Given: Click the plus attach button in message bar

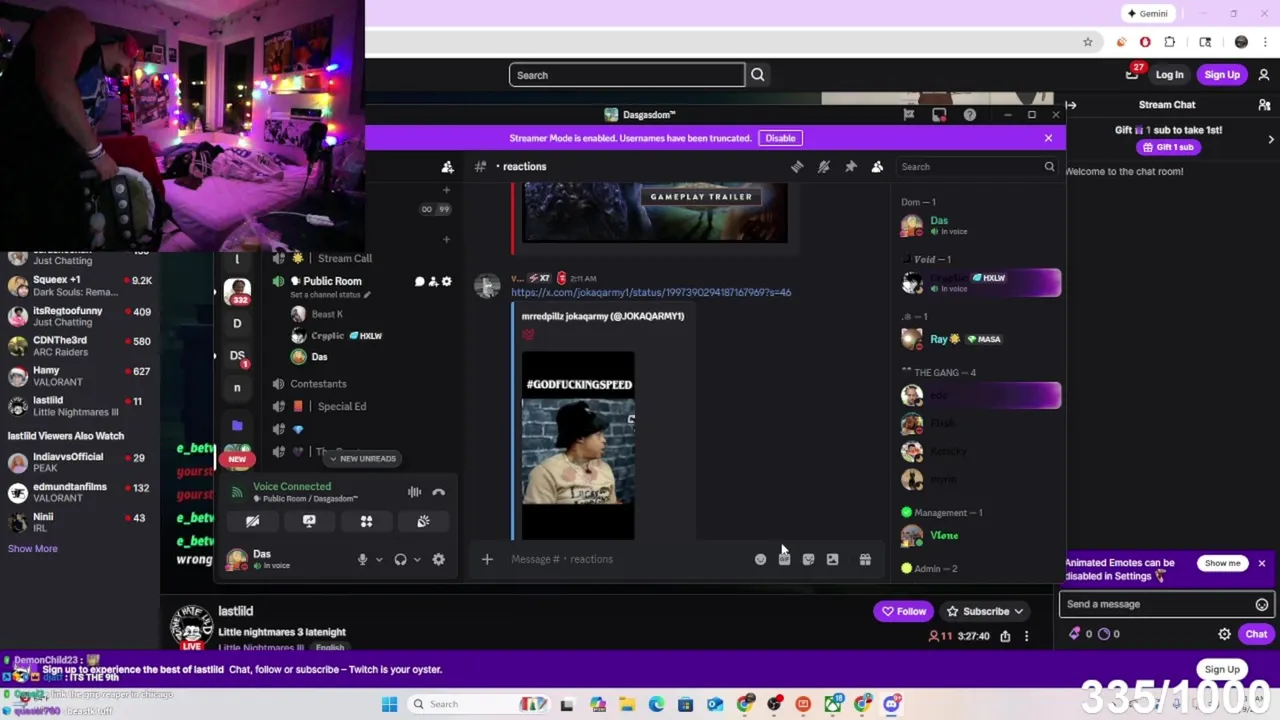Looking at the screenshot, I should (487, 559).
